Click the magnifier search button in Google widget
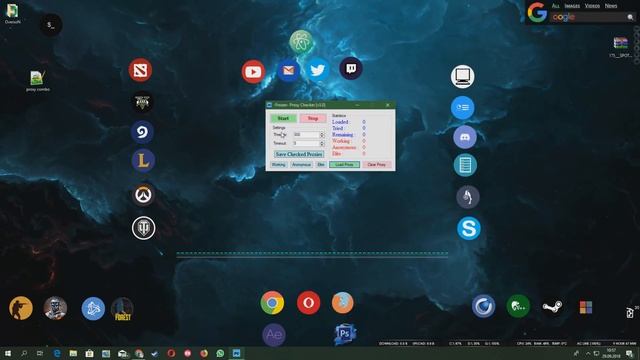Screen dimensions: 640x360 [x=630, y=17]
